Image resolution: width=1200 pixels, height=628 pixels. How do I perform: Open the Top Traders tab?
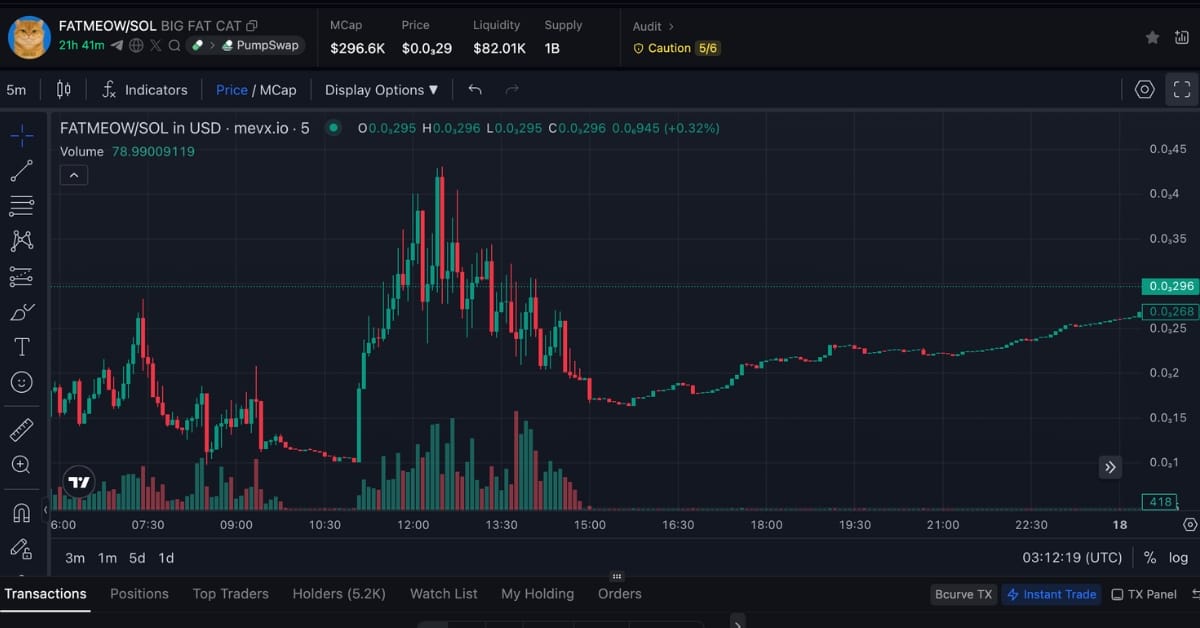tap(230, 594)
